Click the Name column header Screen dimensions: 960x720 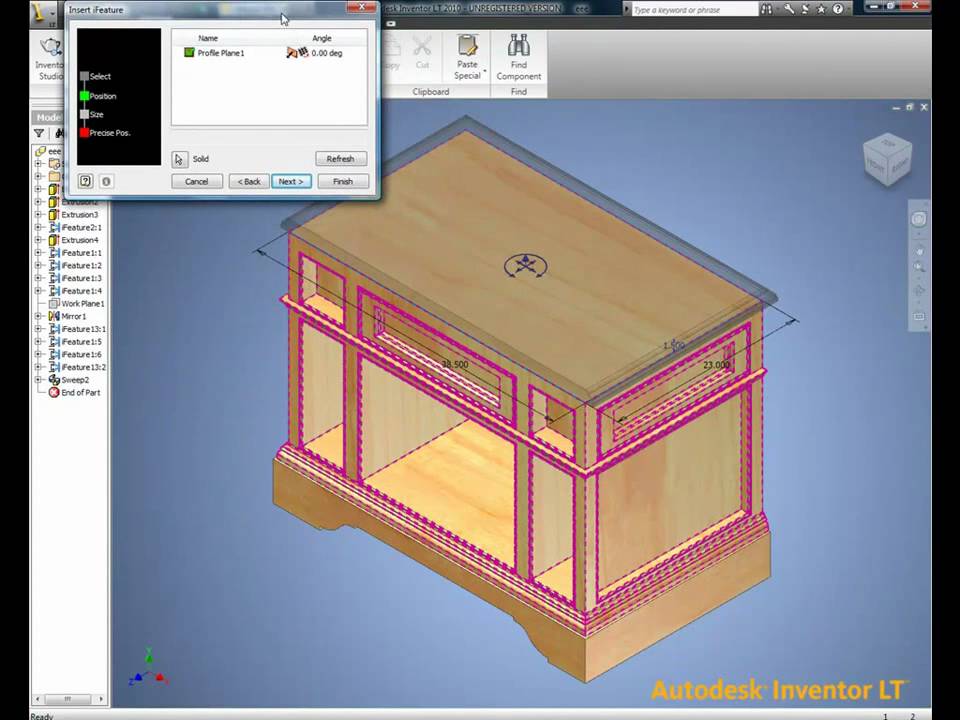pos(208,38)
